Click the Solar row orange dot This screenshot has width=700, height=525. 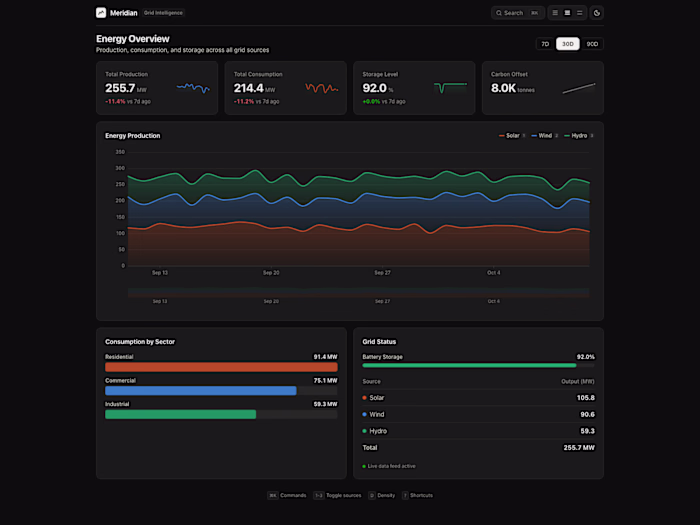click(364, 398)
